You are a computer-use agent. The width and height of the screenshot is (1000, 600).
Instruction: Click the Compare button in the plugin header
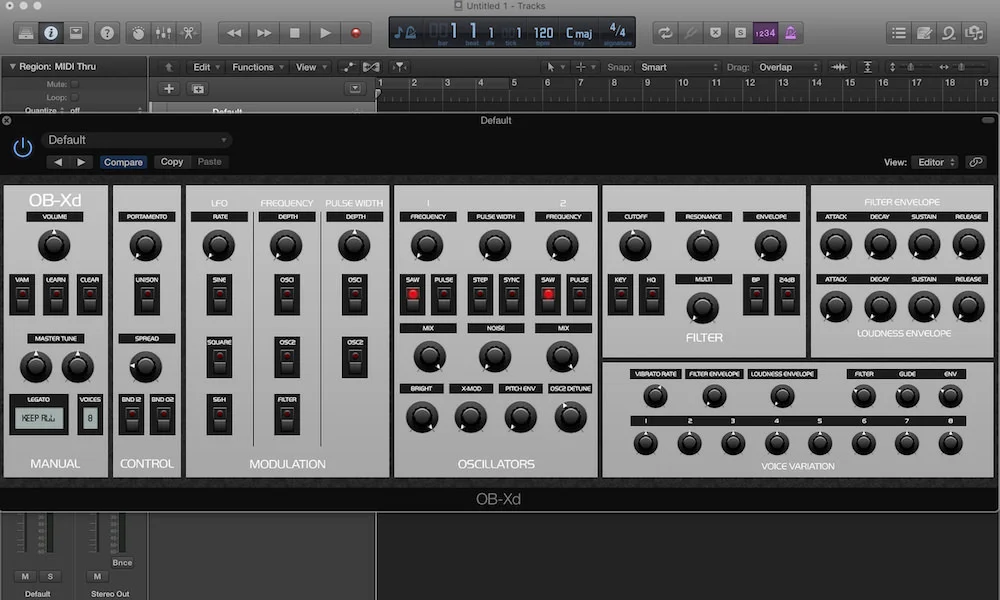click(x=123, y=161)
